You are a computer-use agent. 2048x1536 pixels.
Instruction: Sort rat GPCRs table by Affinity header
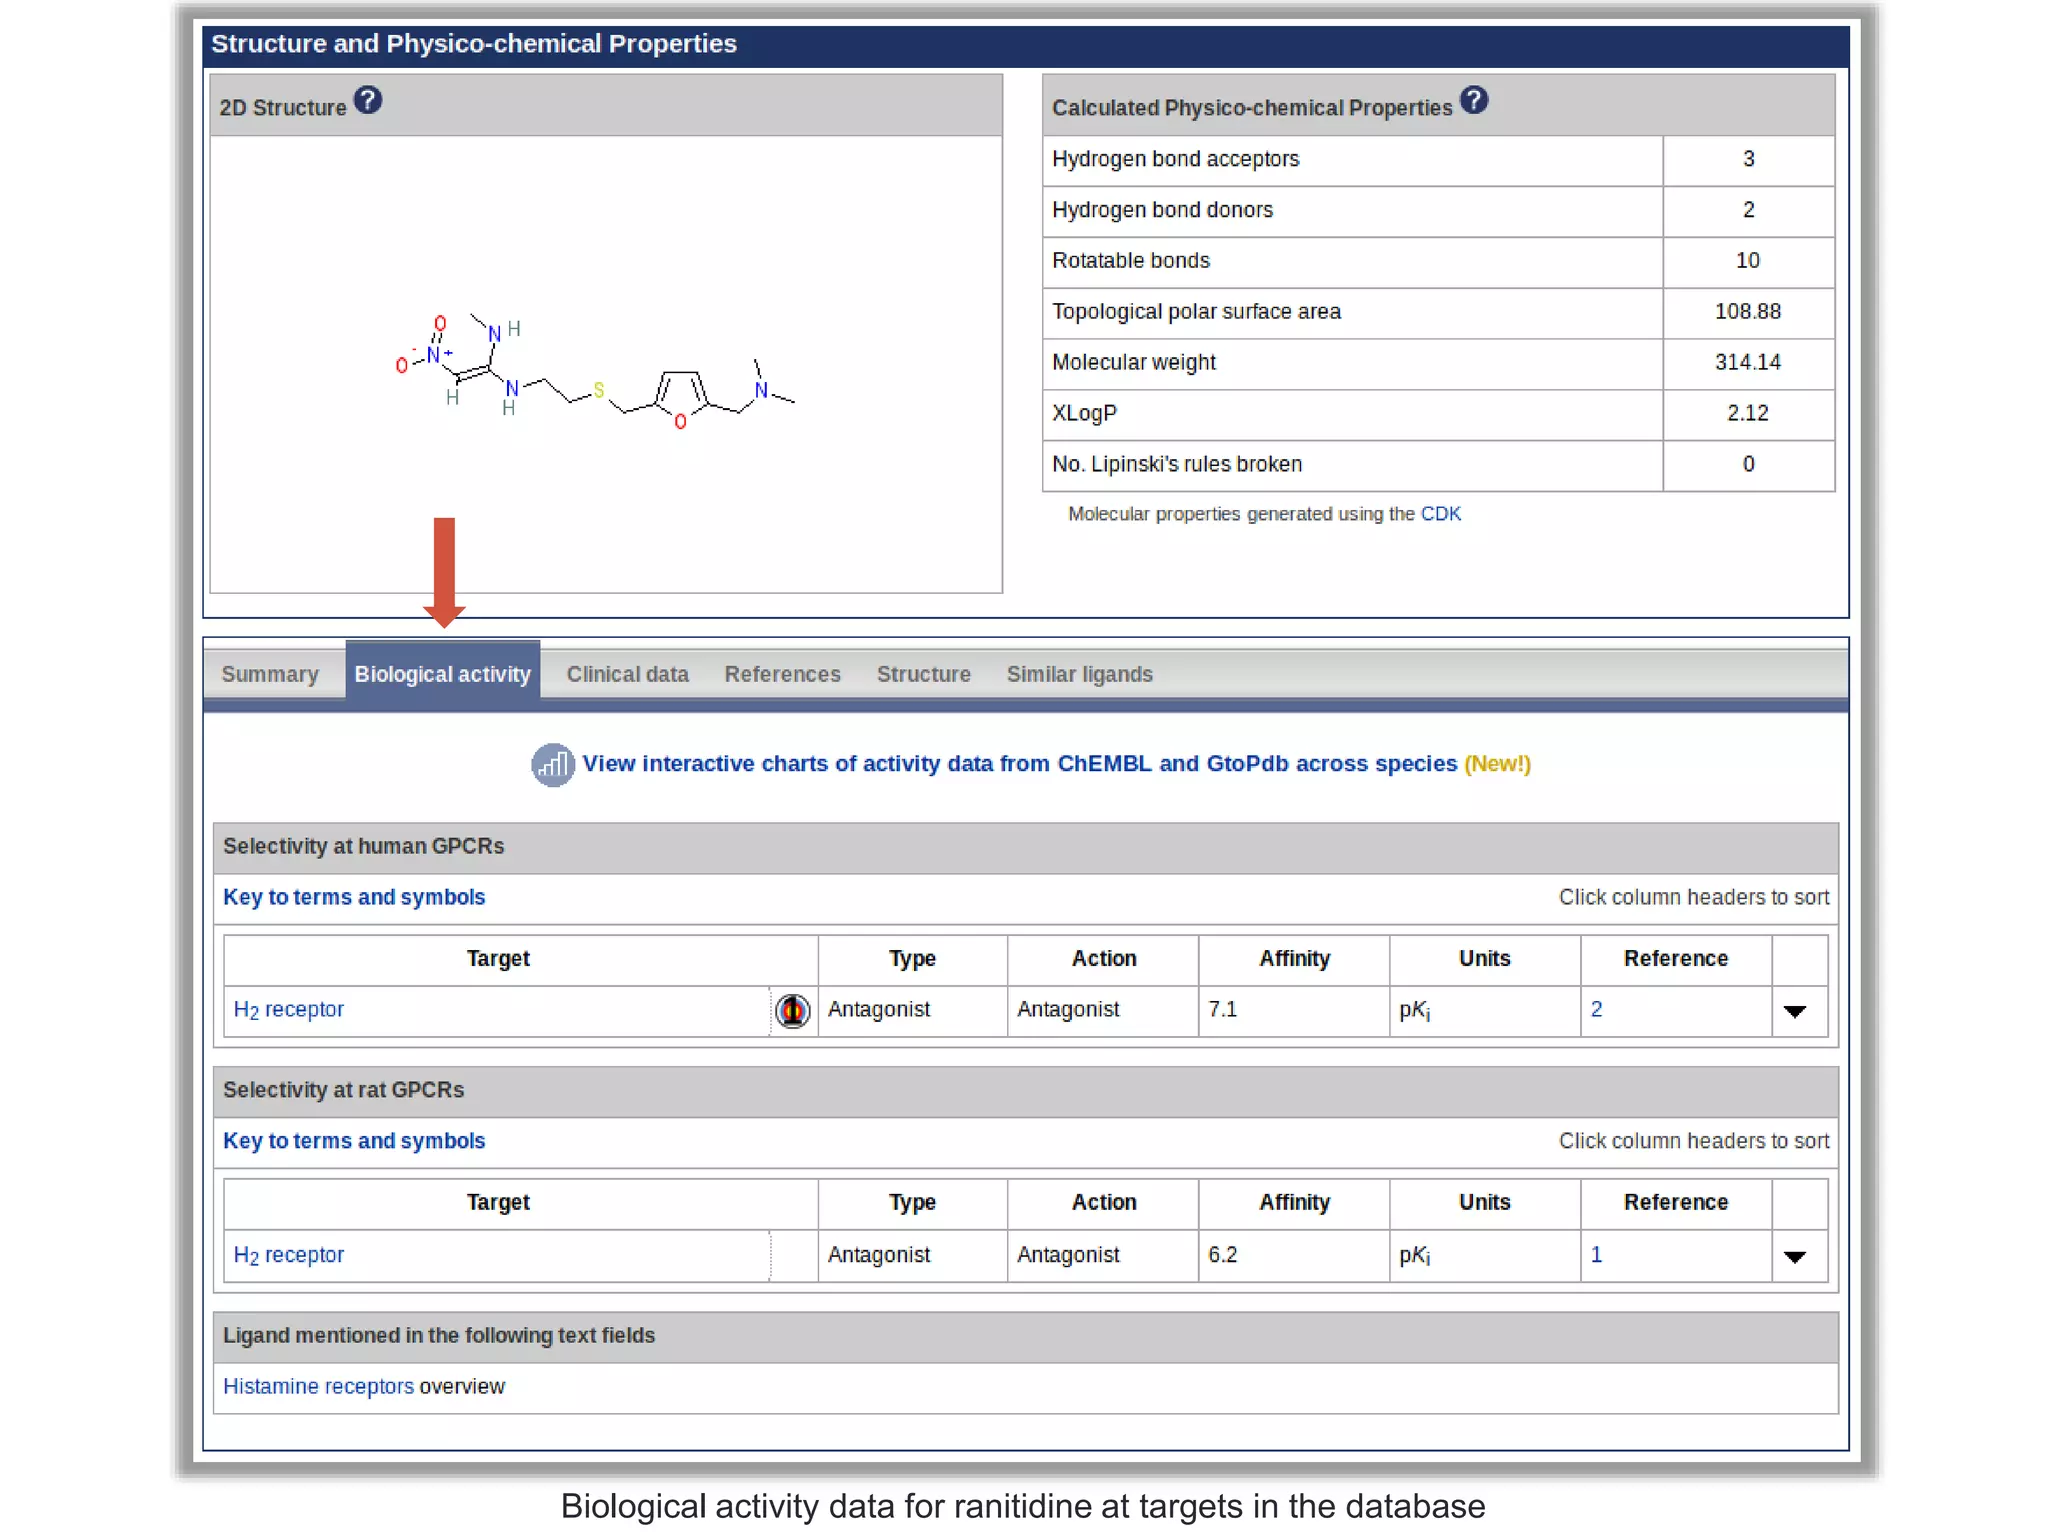(x=1295, y=1202)
